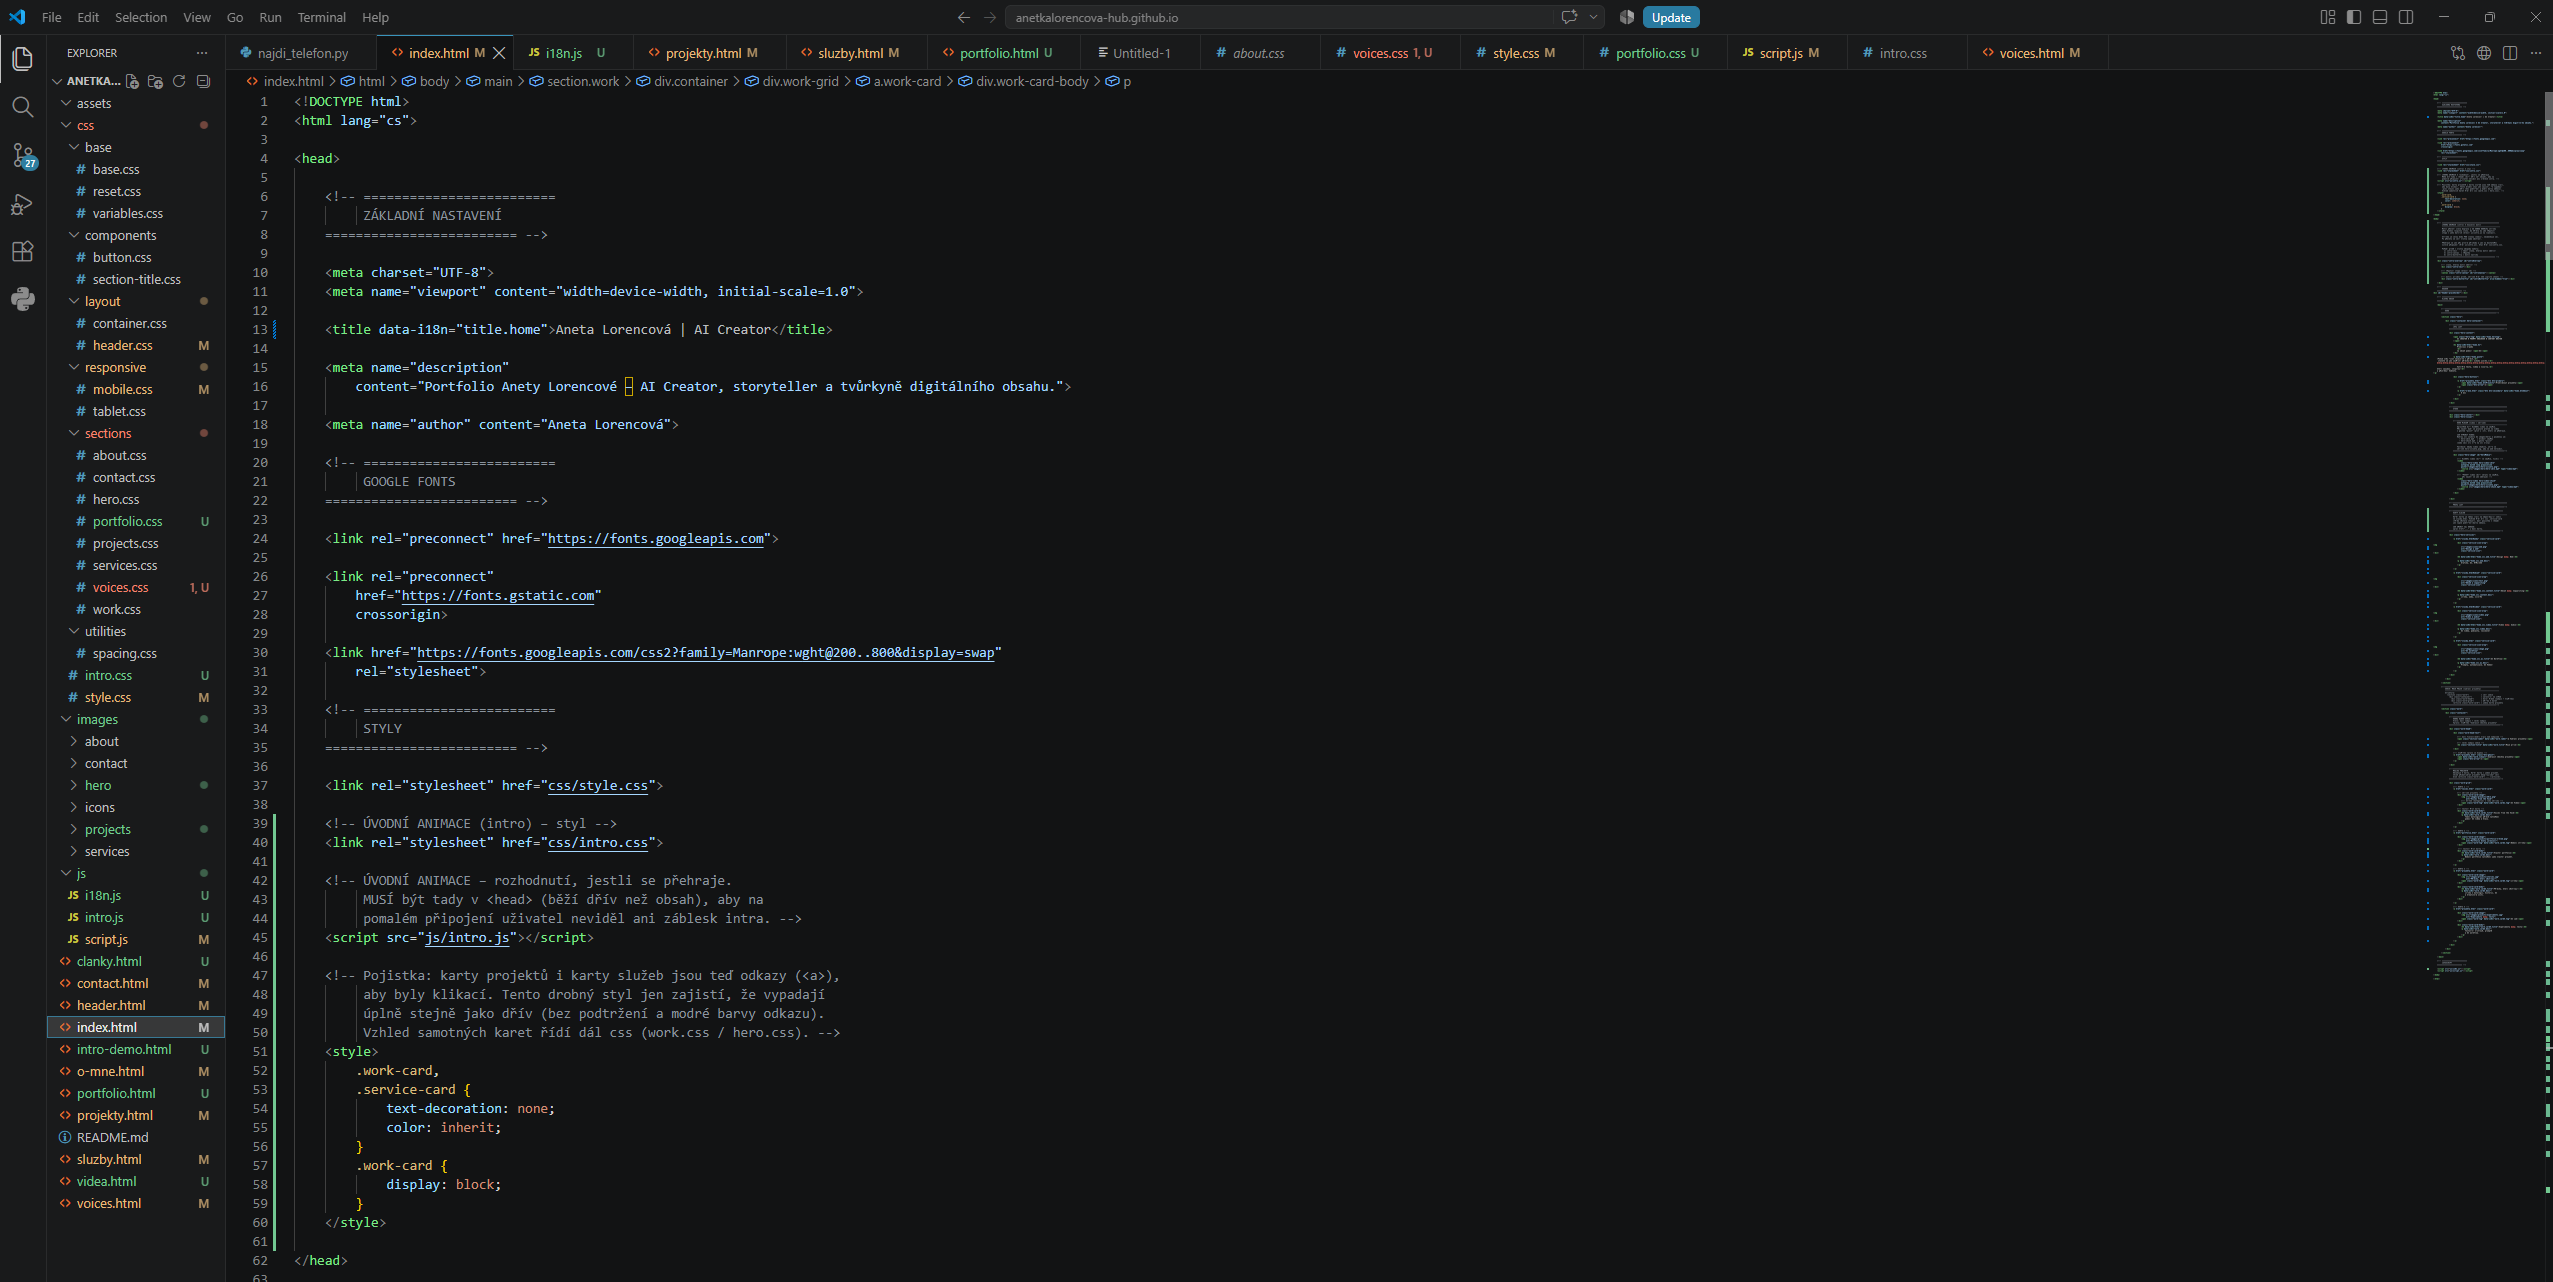Open the chat dropdown arrow in title bar
This screenshot has width=2553, height=1282.
tap(1593, 17)
